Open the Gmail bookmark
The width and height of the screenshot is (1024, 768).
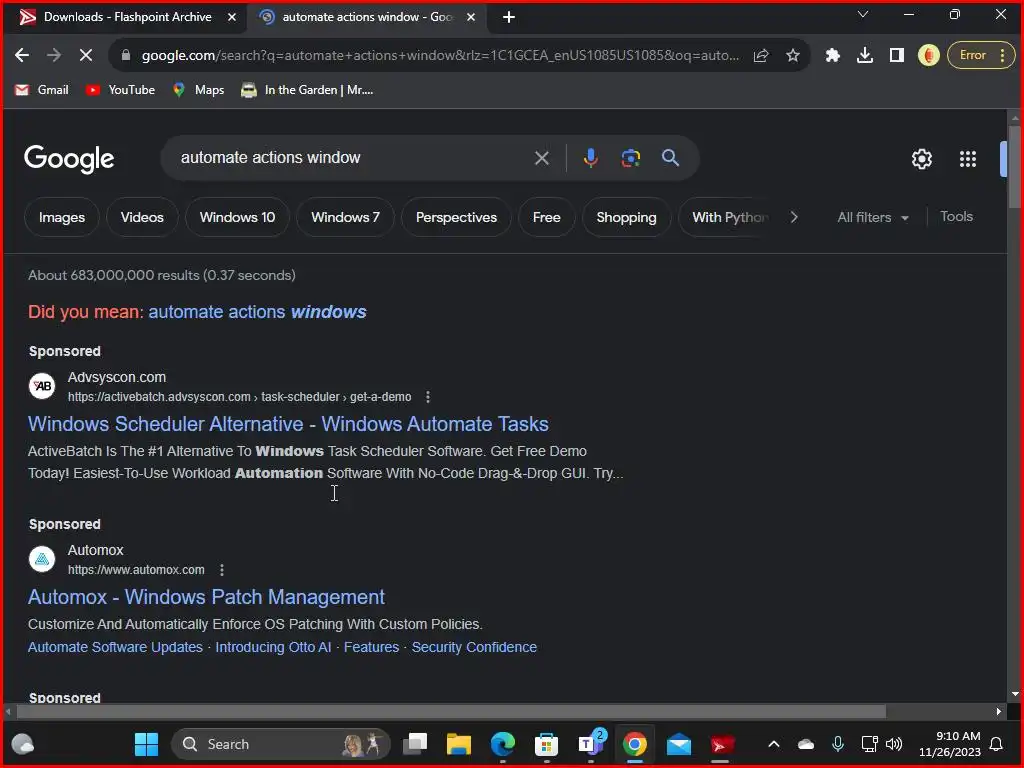pos(42,90)
